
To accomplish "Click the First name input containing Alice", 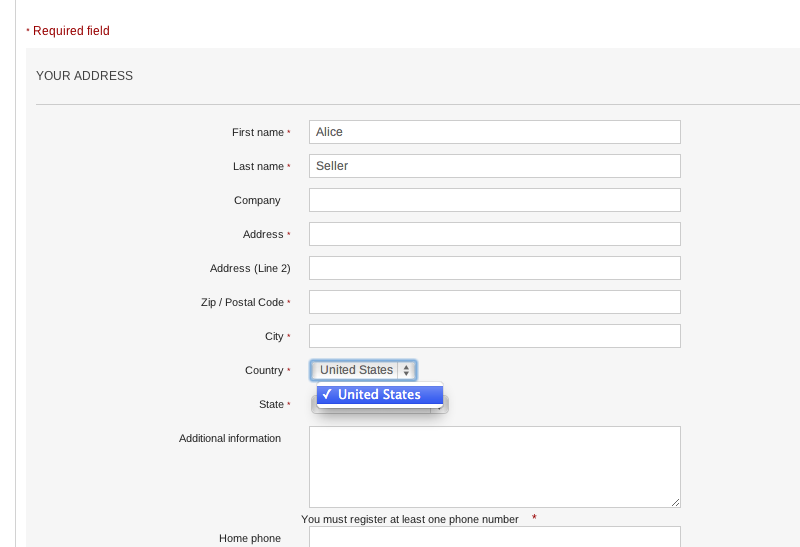I will click(494, 132).
